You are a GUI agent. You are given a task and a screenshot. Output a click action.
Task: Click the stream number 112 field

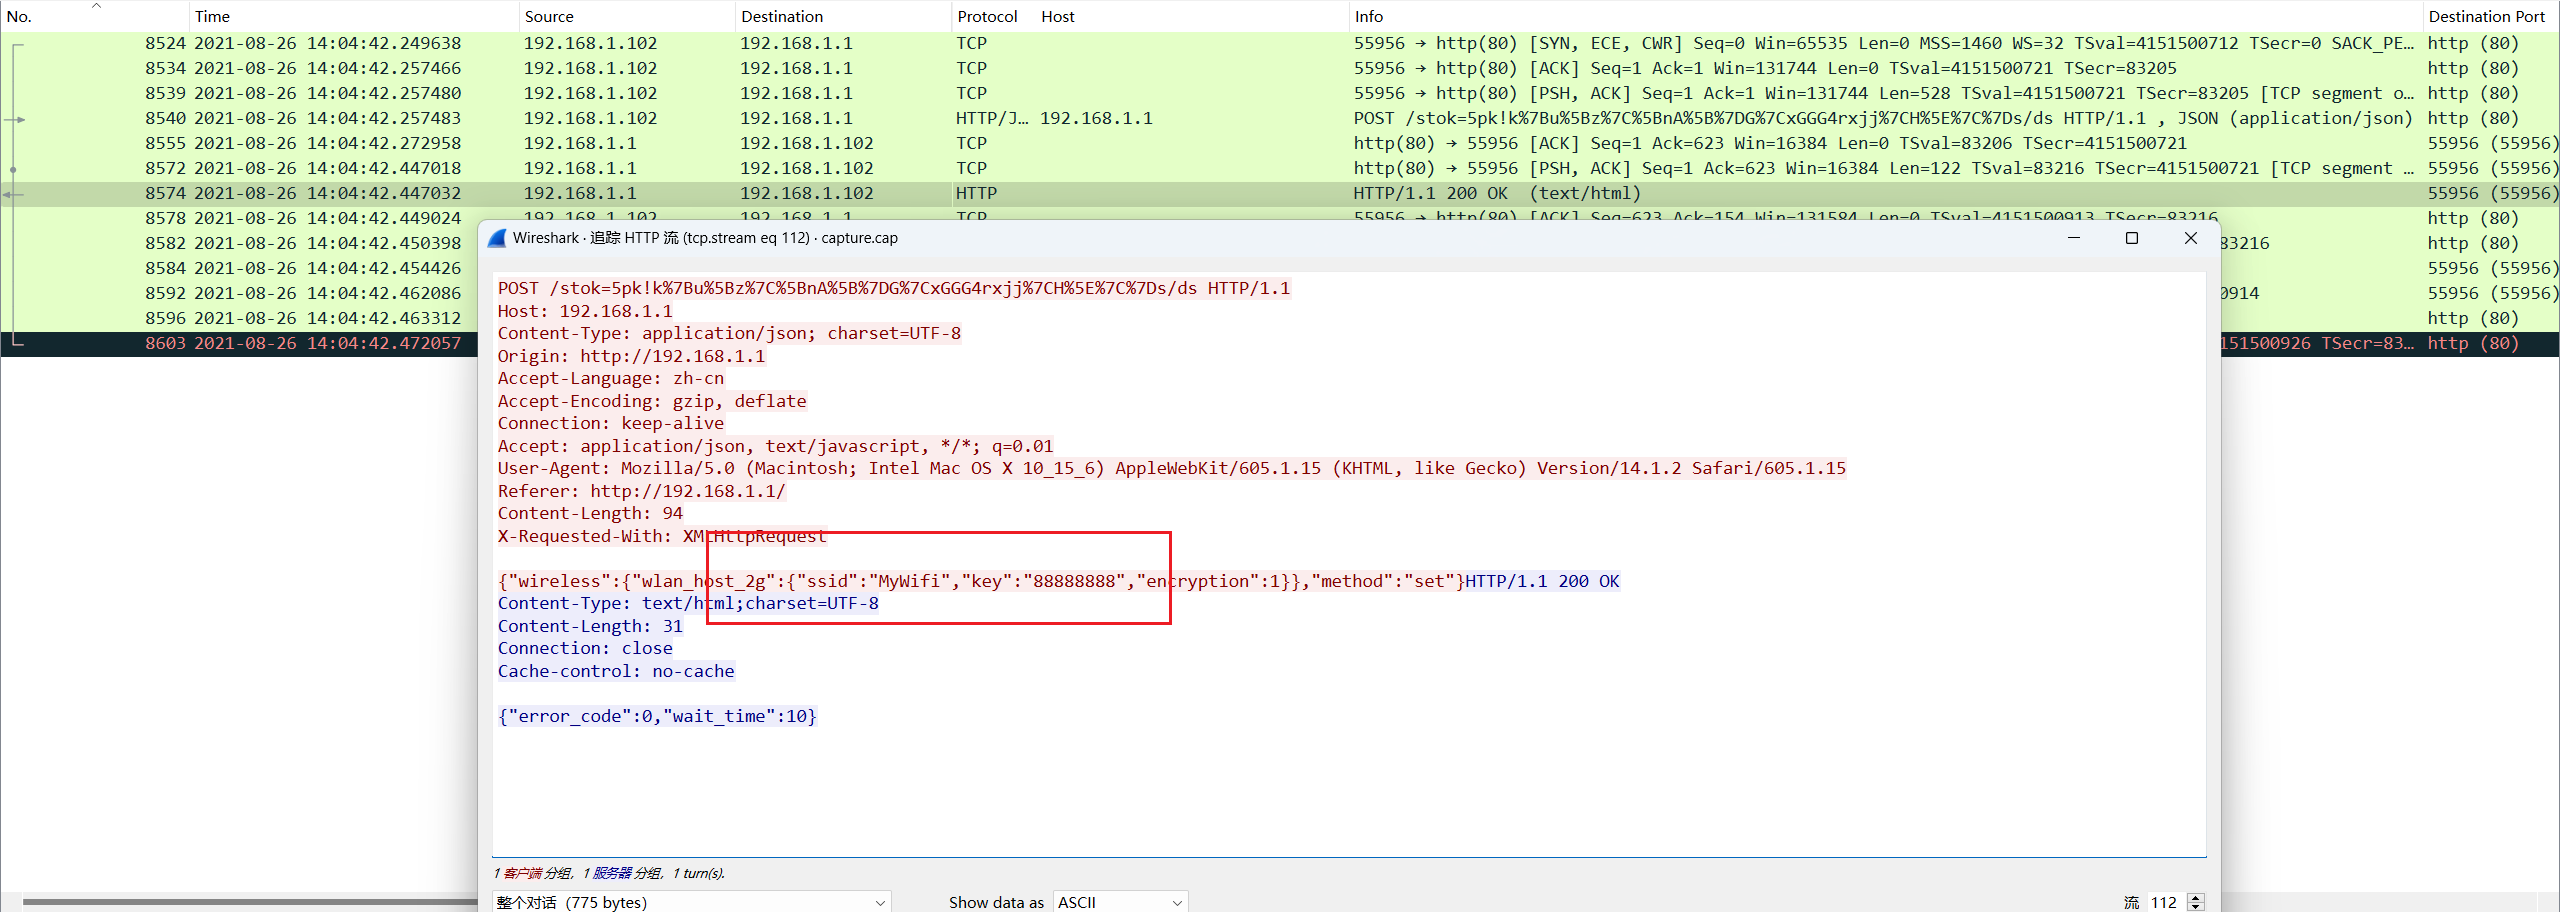2165,902
